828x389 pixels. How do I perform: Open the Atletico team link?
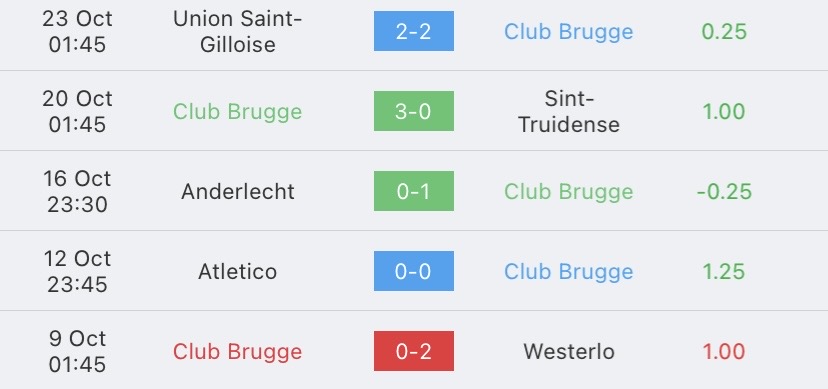(x=237, y=271)
